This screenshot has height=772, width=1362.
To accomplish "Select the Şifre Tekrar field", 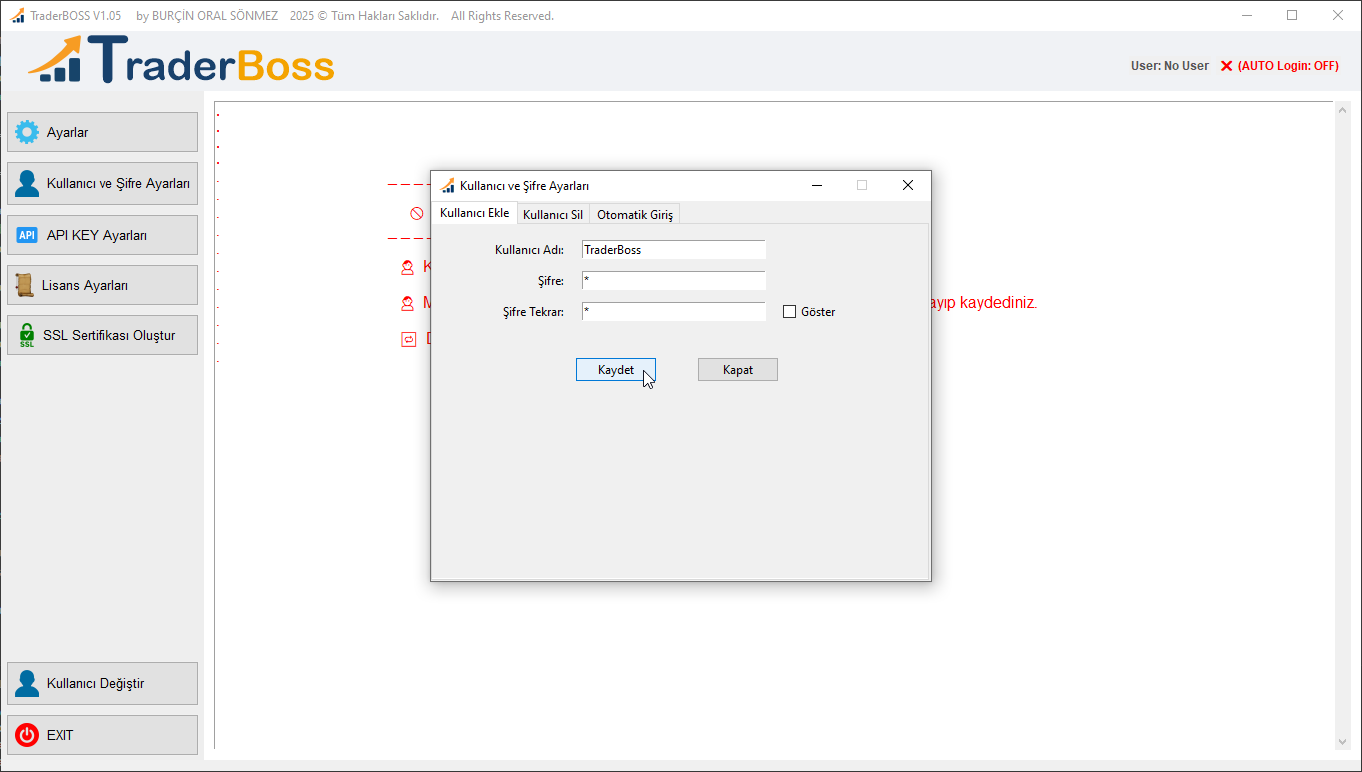I will point(673,311).
